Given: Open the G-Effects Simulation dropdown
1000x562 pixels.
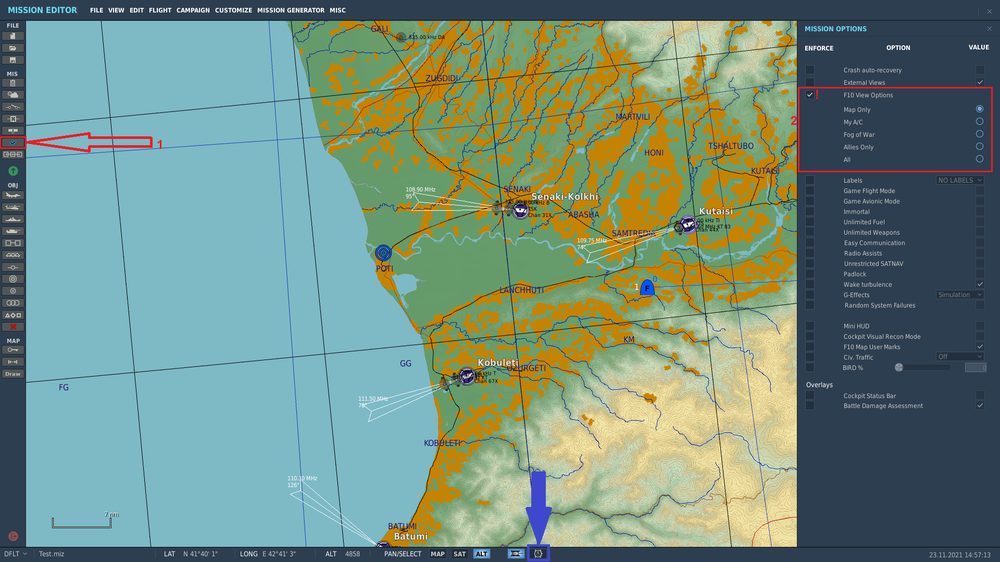Looking at the screenshot, I should 960,295.
